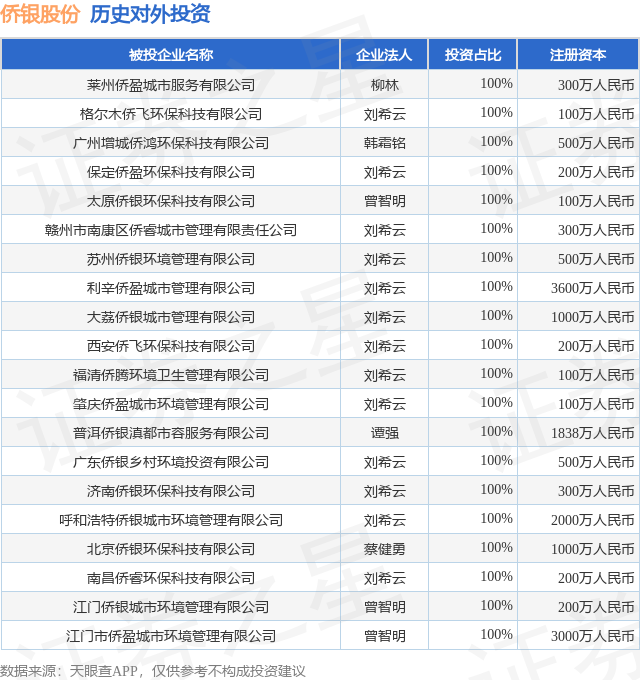This screenshot has height=680, width=640.
Task: Click 曾智明 in the 江门市侨盈 row
Action: tap(385, 636)
